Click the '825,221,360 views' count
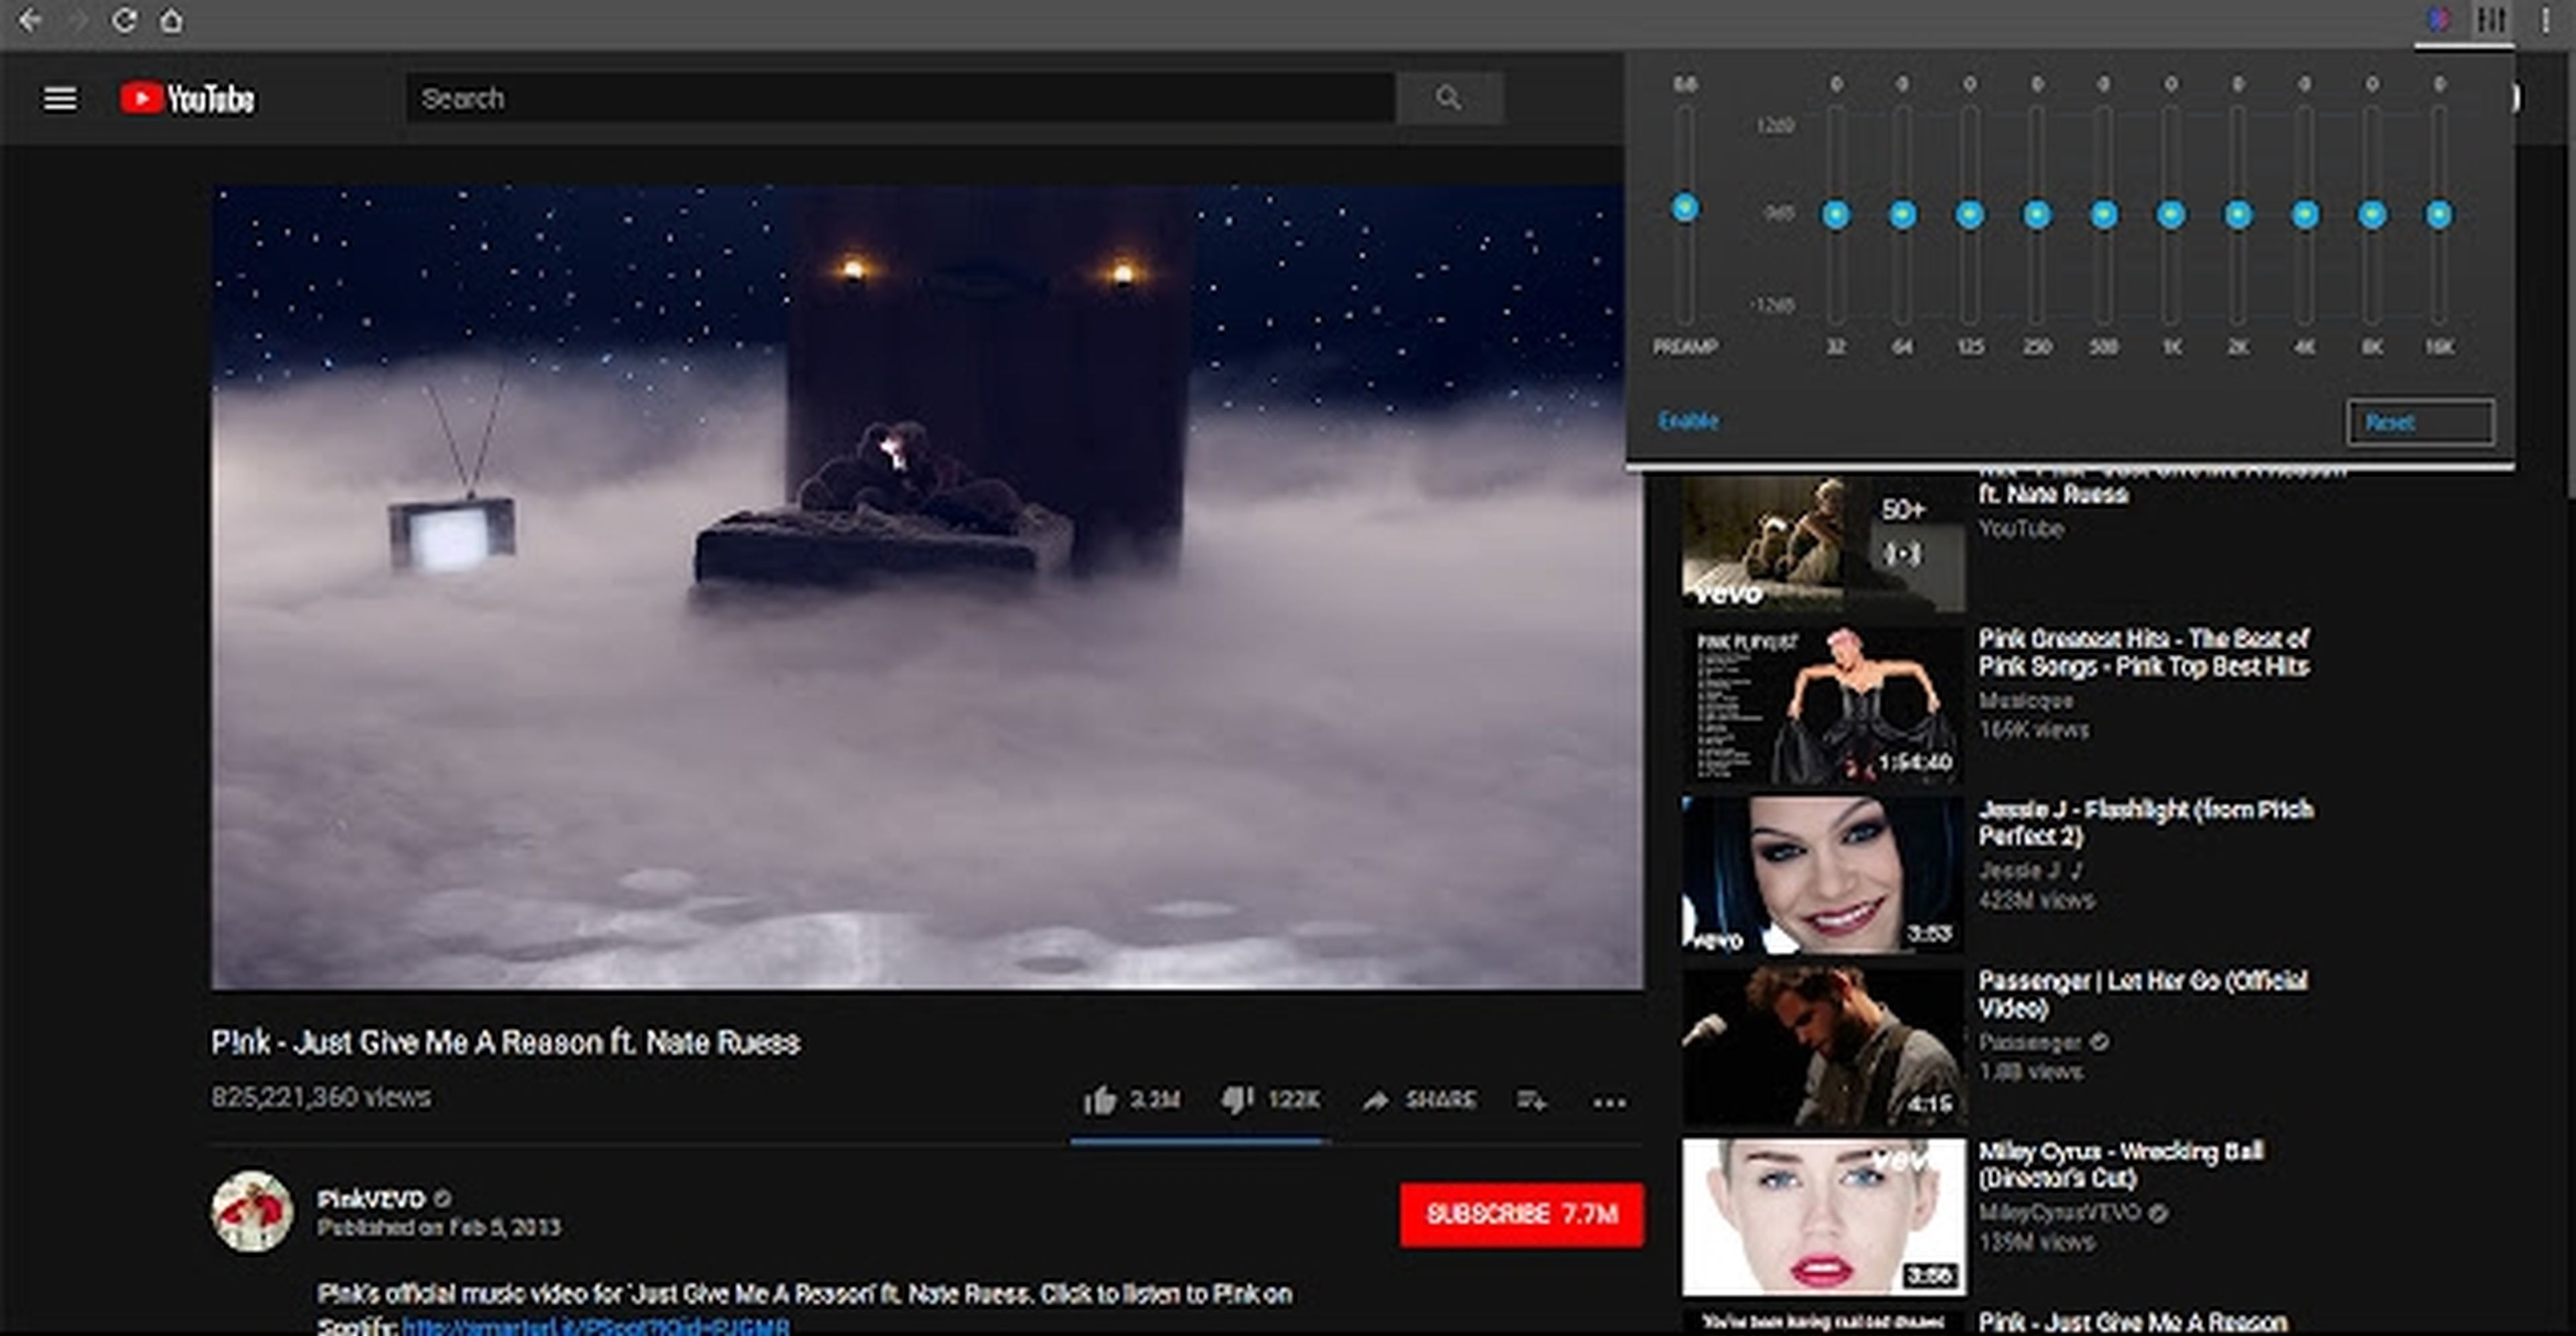This screenshot has width=2576, height=1336. pyautogui.click(x=321, y=1097)
